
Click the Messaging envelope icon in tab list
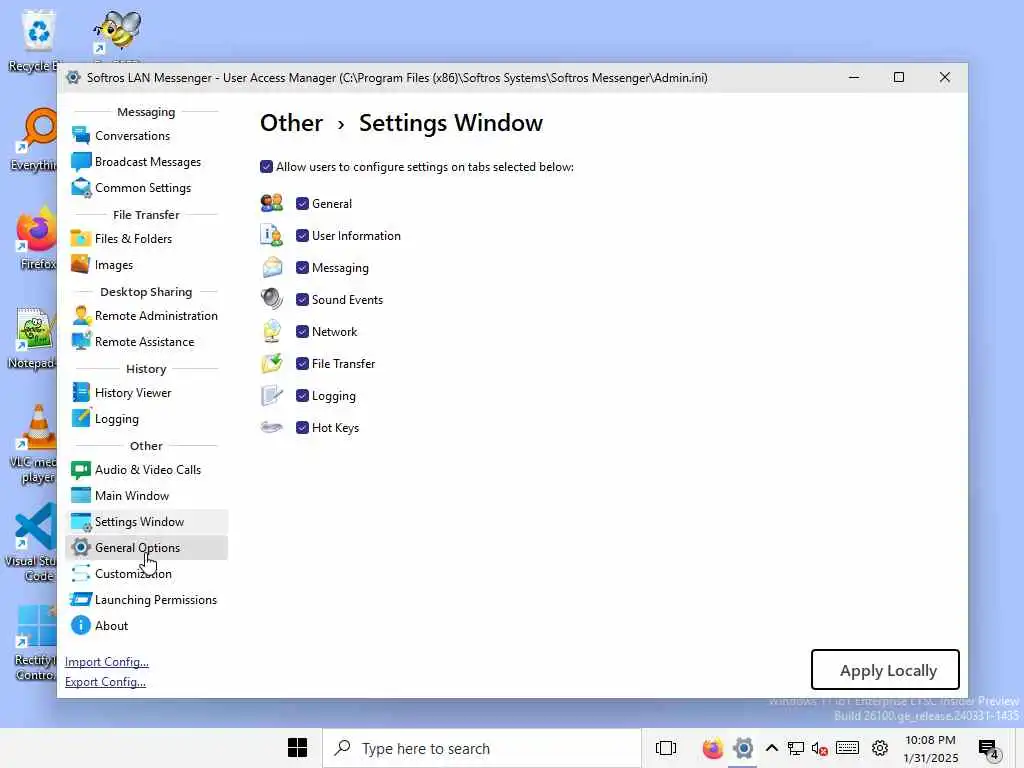272,267
